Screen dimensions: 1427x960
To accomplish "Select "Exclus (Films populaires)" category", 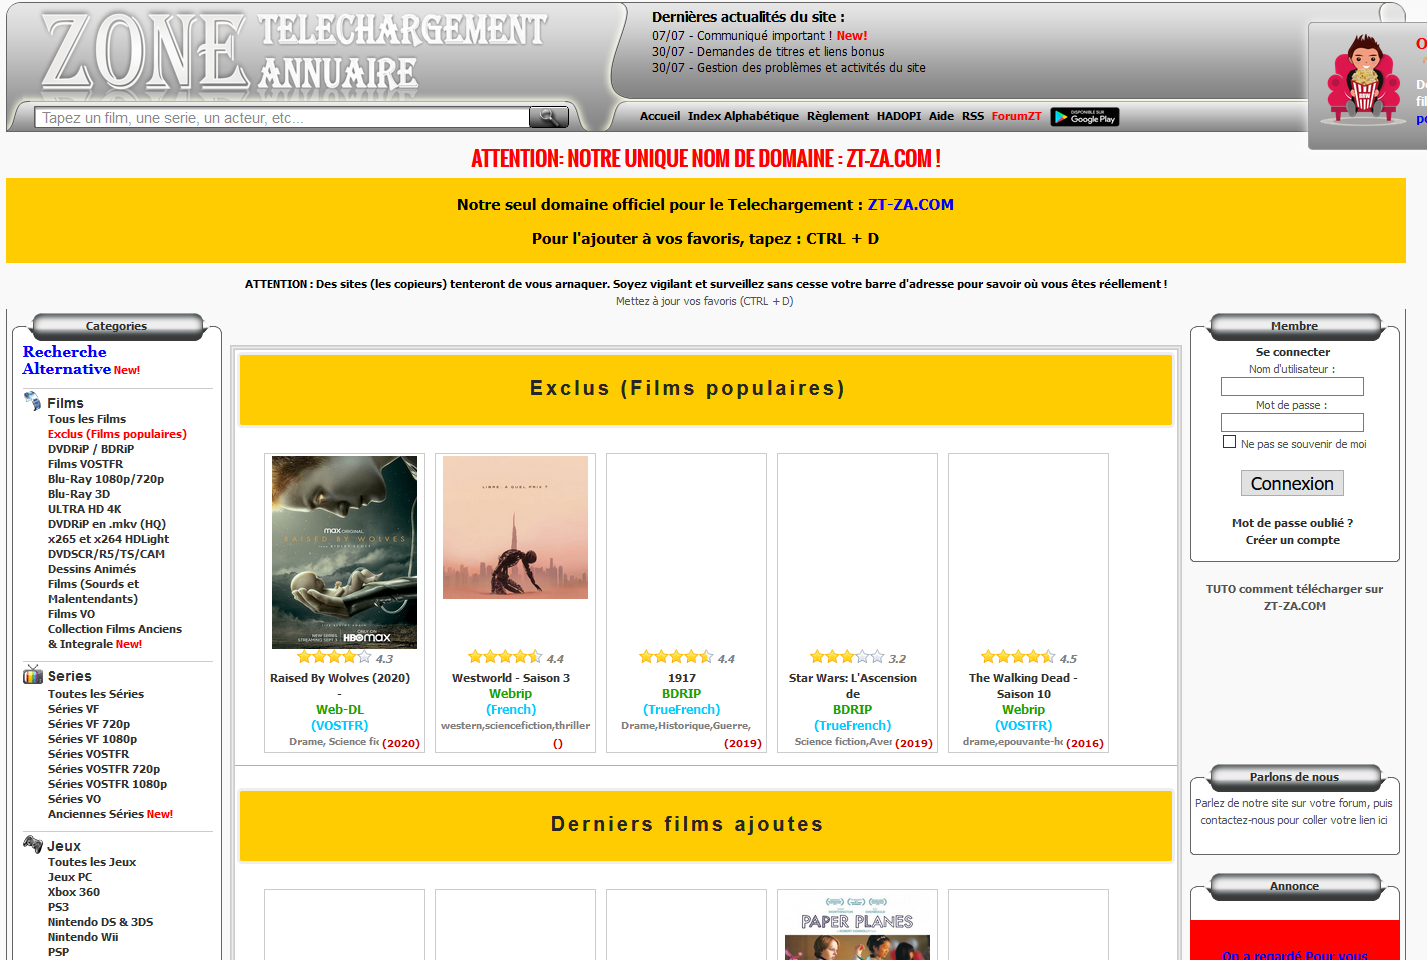I will [x=117, y=434].
